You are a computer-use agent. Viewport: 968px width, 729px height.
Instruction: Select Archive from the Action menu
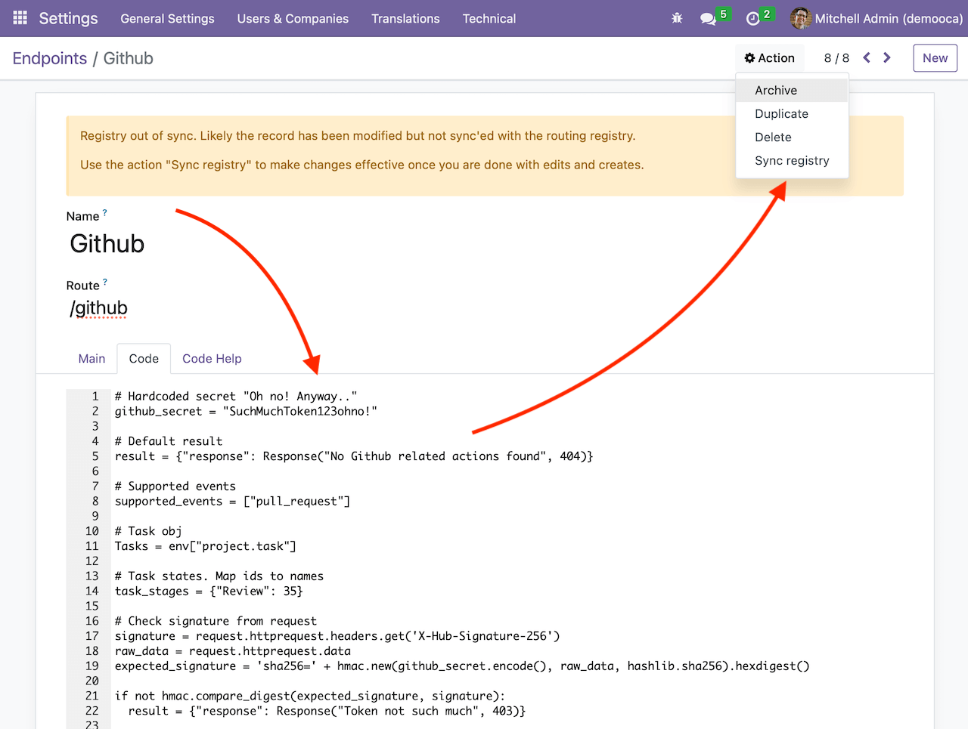pos(776,89)
